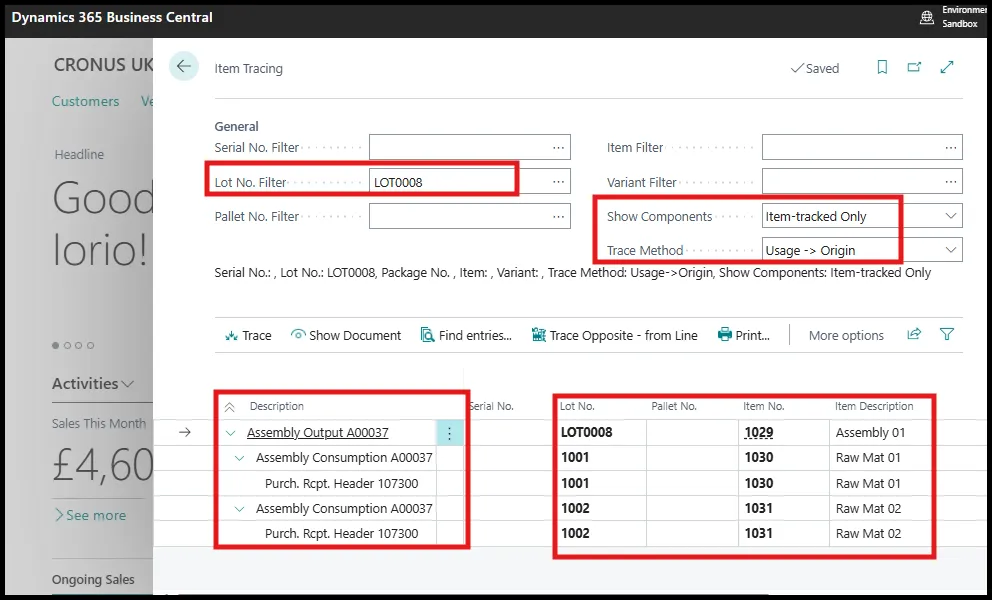
Task: Open Serial No. Filter lookup ellipsis
Action: [x=558, y=147]
